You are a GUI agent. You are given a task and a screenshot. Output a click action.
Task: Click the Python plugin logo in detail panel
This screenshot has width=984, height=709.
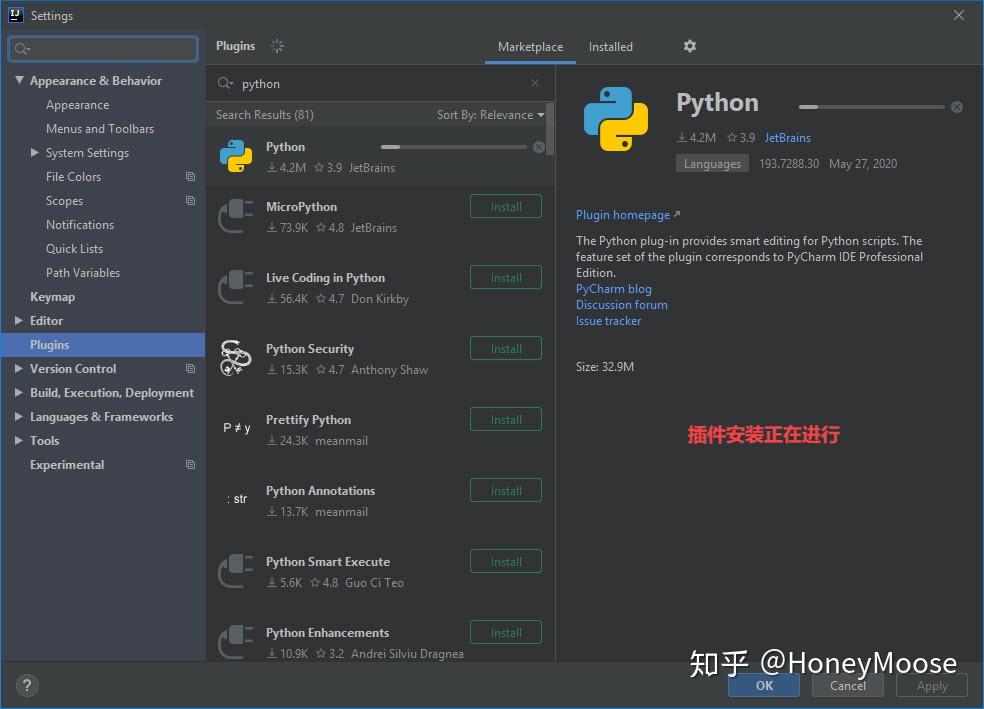pos(618,113)
